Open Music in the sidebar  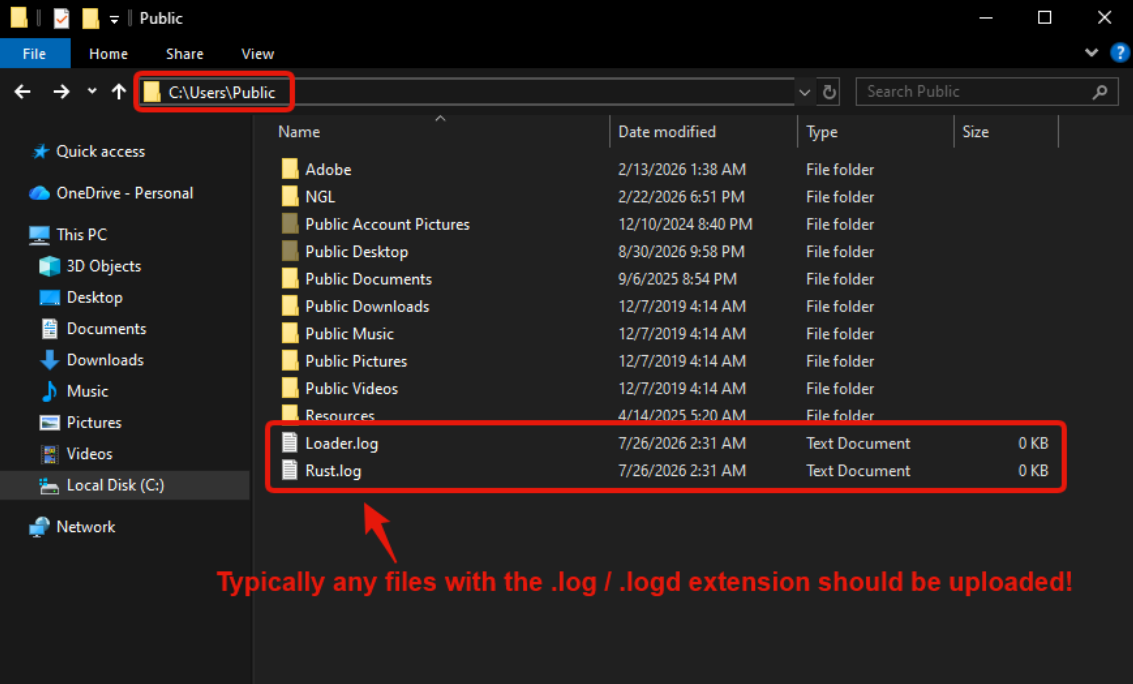(x=87, y=391)
